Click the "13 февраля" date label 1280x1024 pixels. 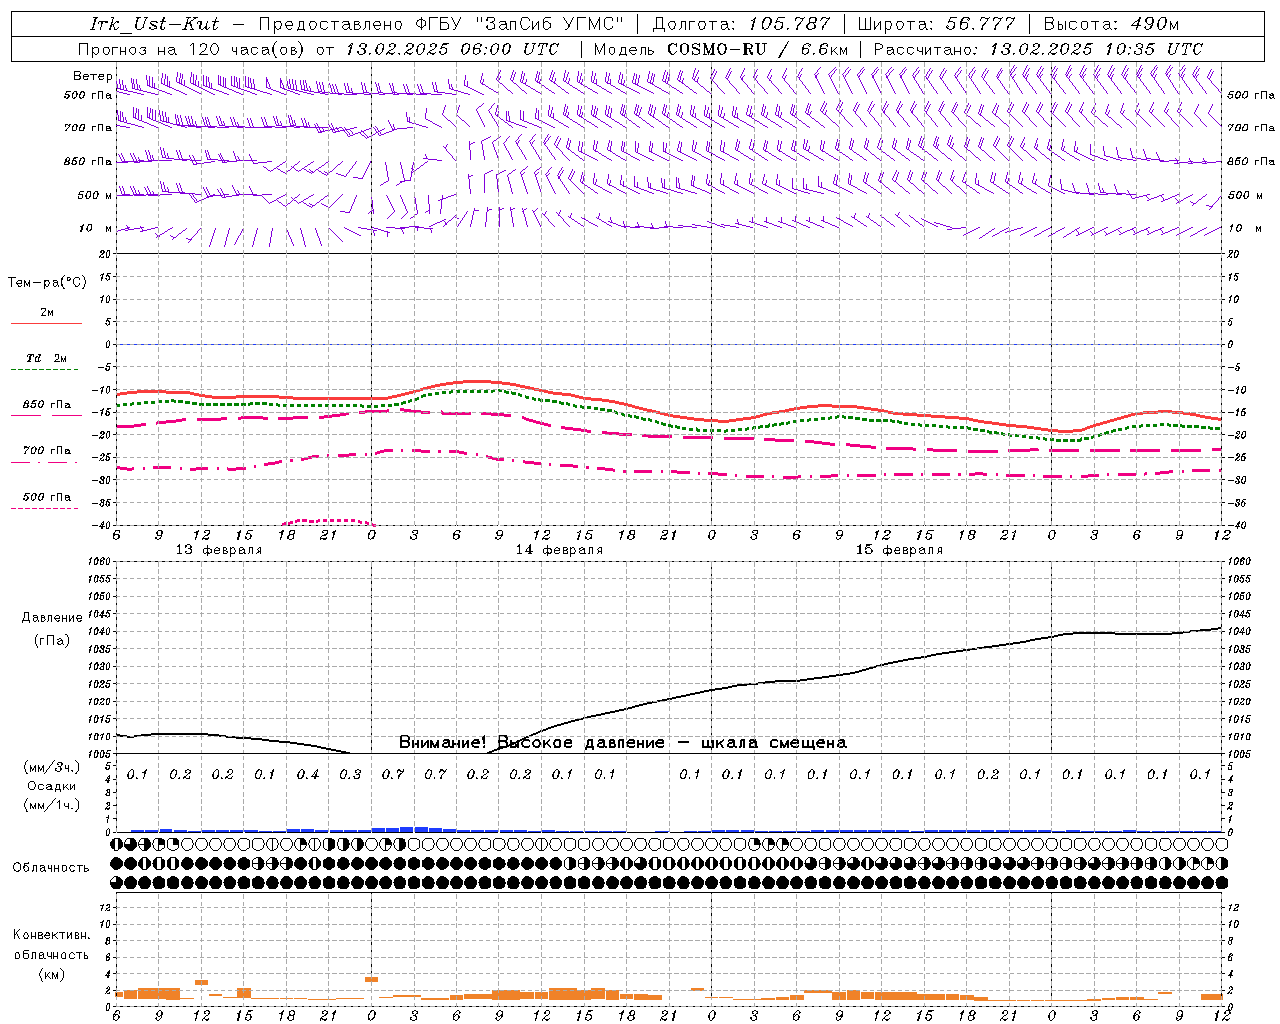[x=219, y=550]
